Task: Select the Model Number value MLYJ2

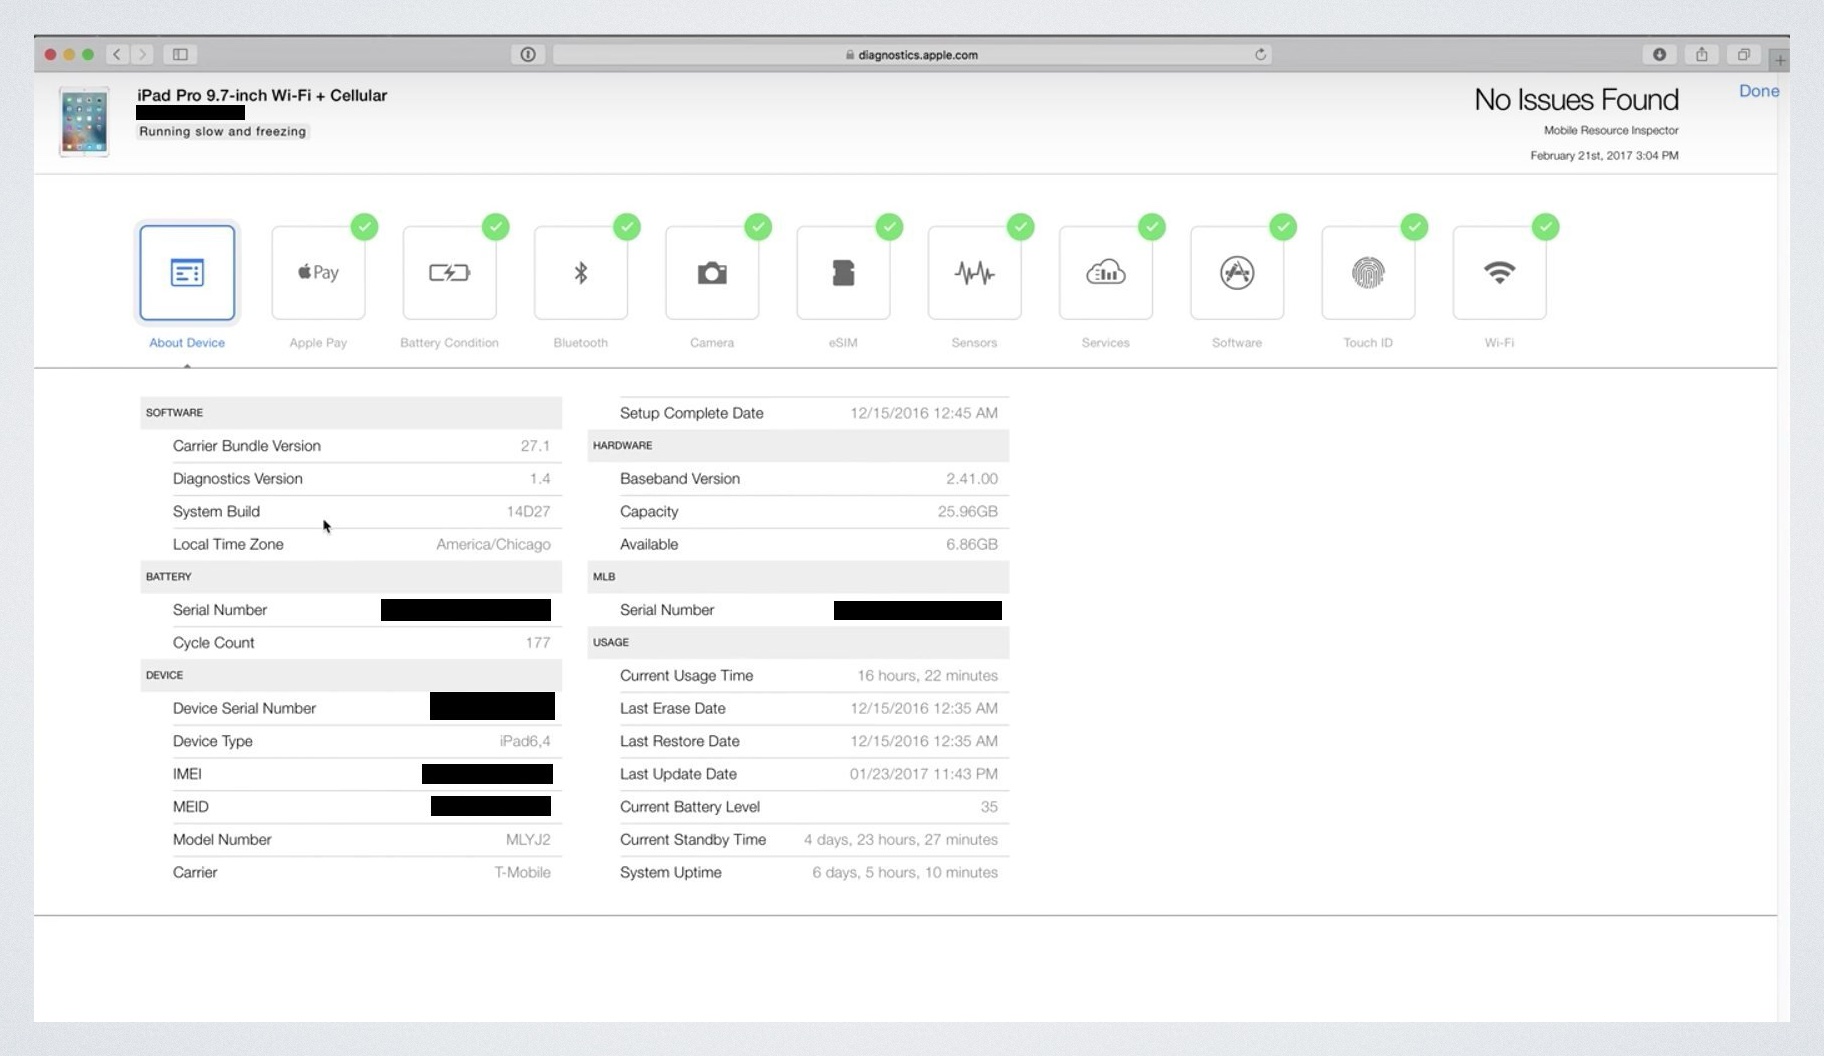Action: click(528, 839)
